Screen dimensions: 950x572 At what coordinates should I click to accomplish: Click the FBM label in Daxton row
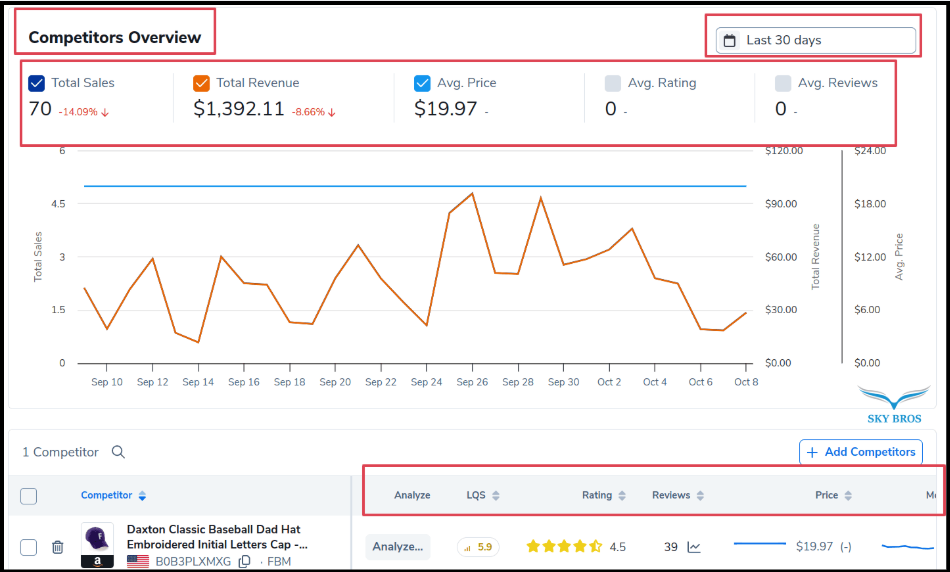(279, 562)
